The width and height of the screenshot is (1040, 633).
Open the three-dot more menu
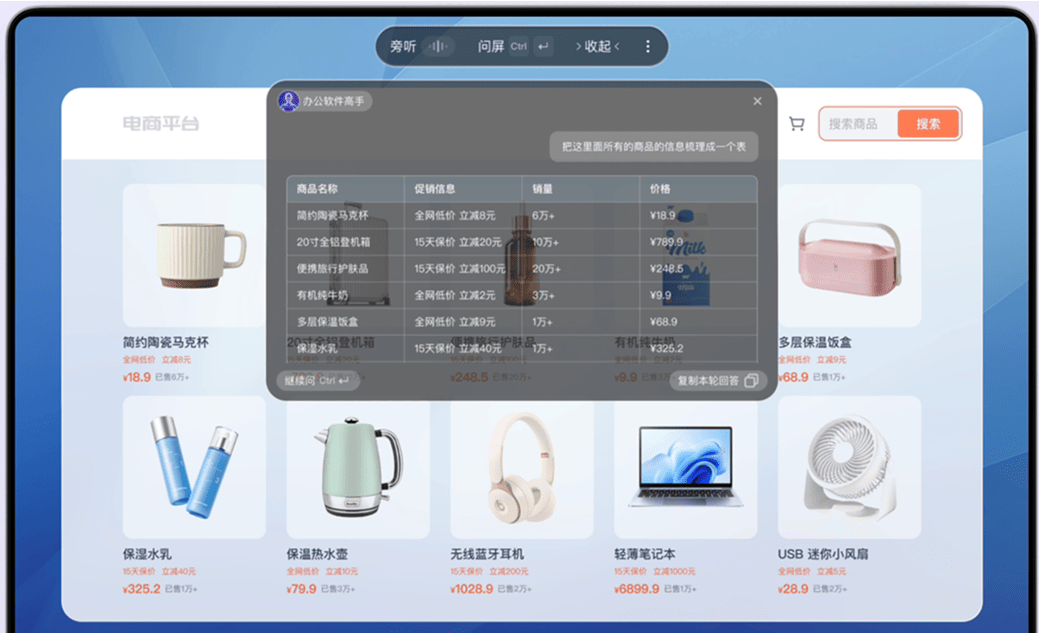pos(648,46)
